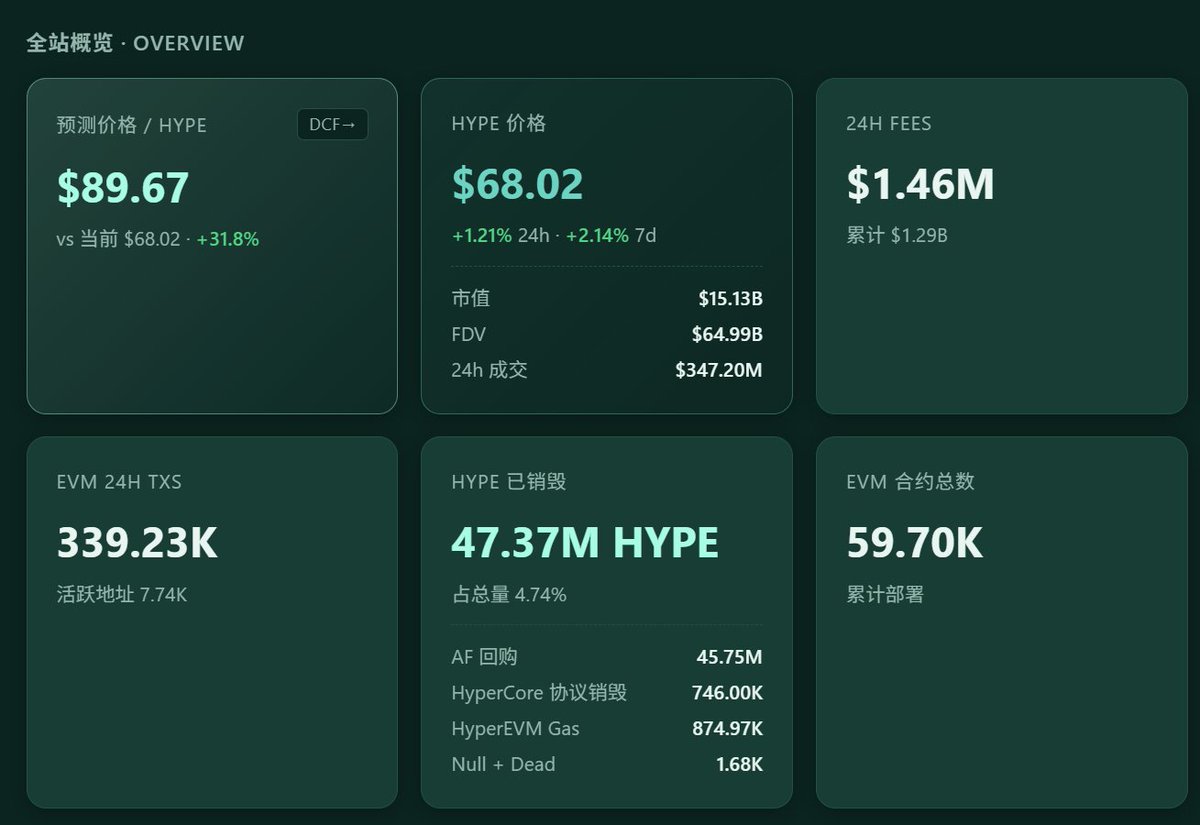Select the 预测价格 / HYPE card title
Screen dimensions: 1200x825
click(132, 125)
